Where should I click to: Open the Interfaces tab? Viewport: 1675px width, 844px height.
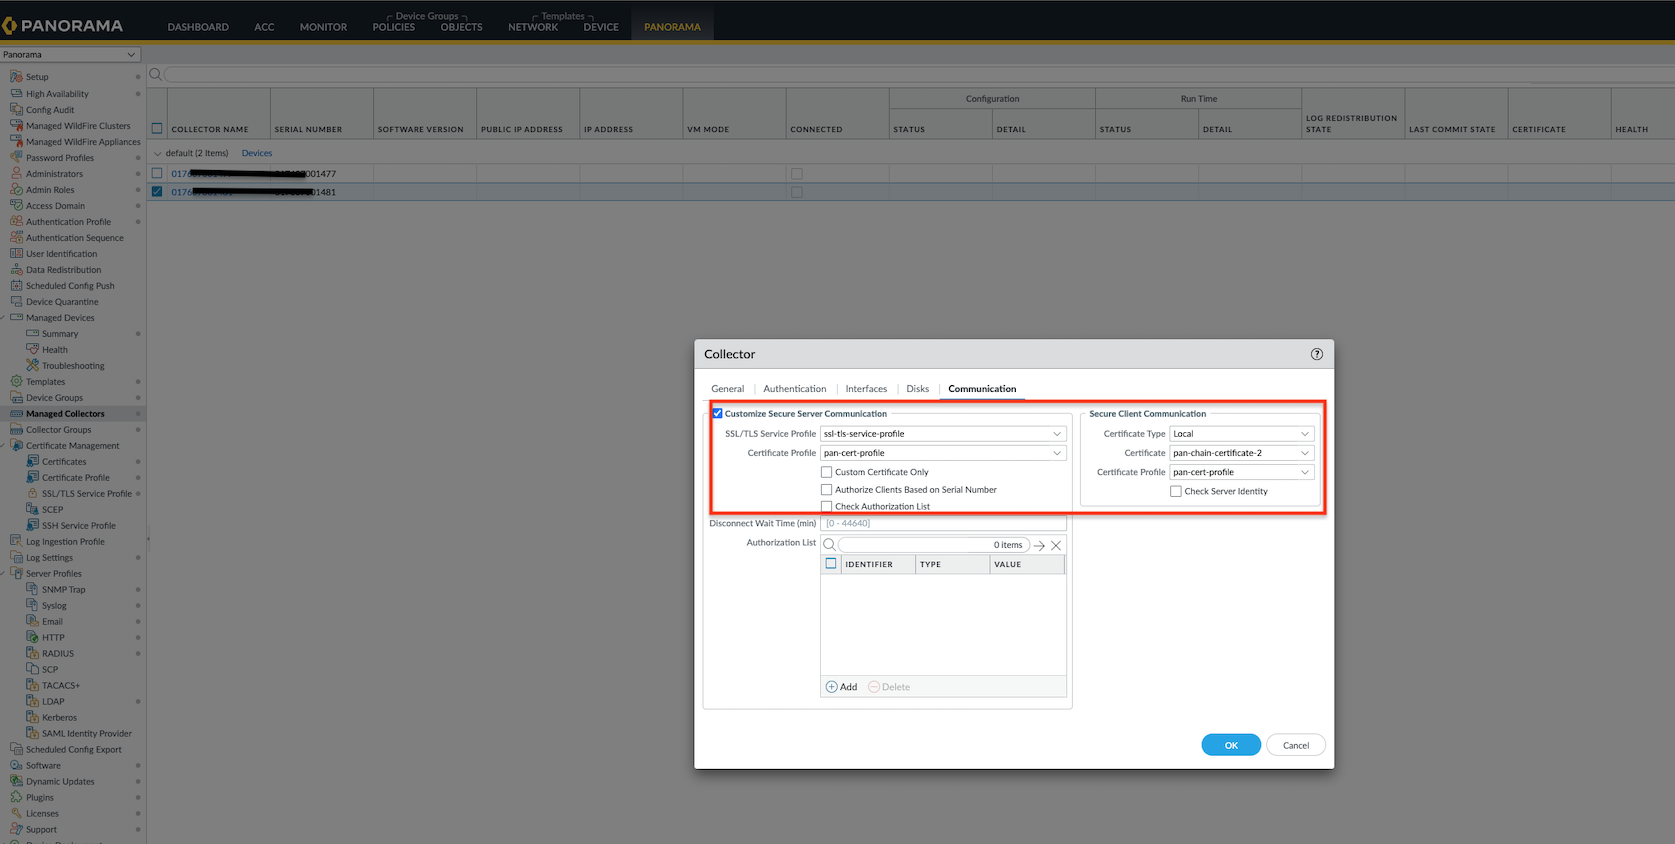(x=866, y=389)
